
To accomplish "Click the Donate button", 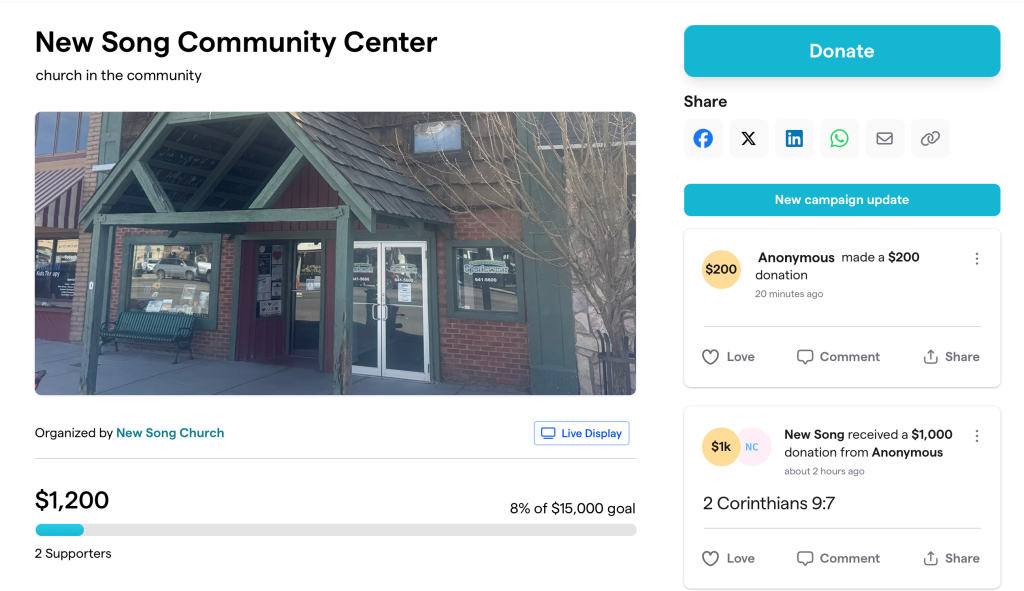I will click(842, 51).
